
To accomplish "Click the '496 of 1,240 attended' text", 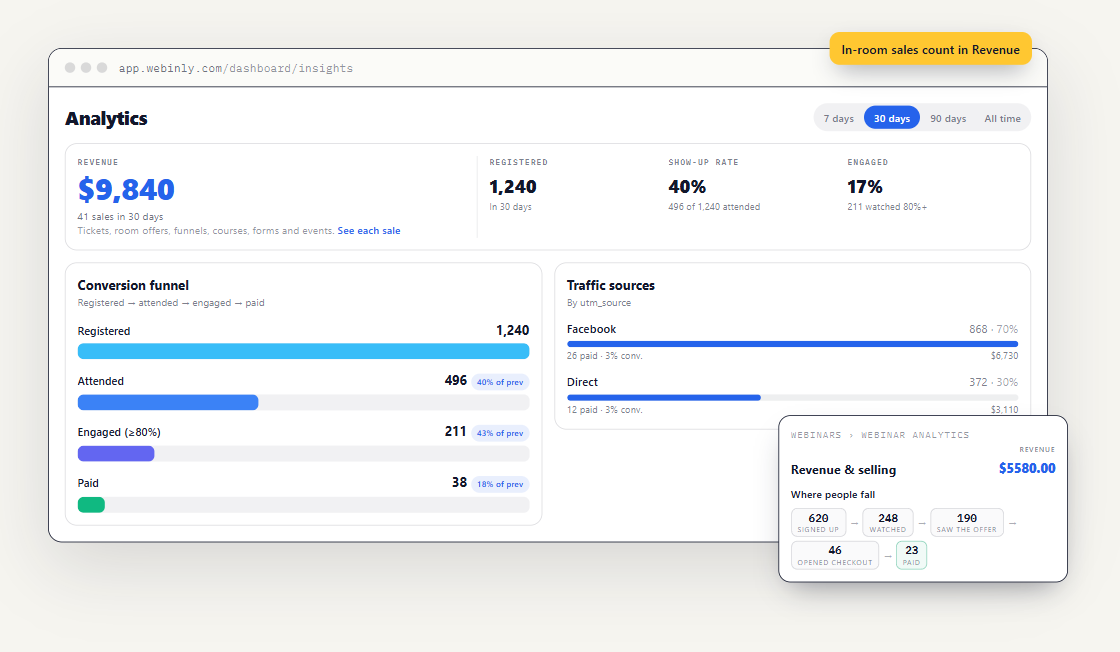I will [x=714, y=207].
